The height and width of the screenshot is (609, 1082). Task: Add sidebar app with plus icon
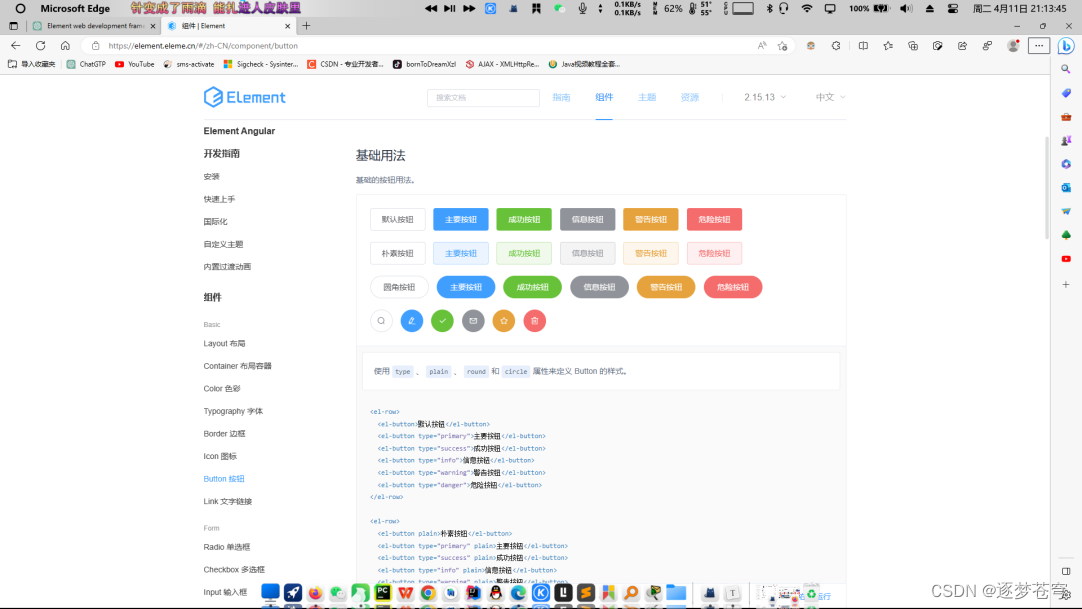1066,284
